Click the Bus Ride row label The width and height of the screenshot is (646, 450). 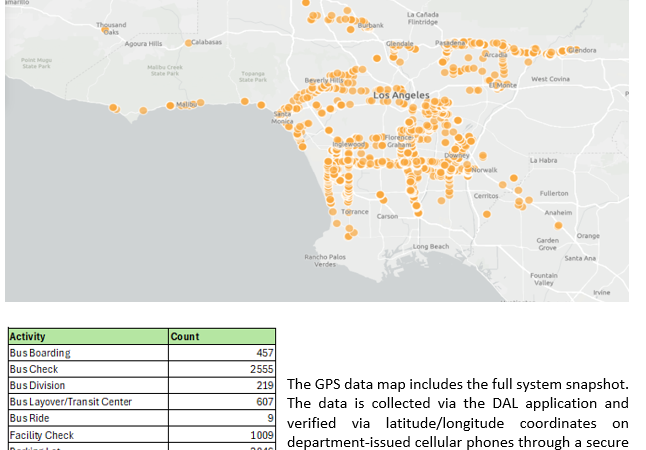29,418
